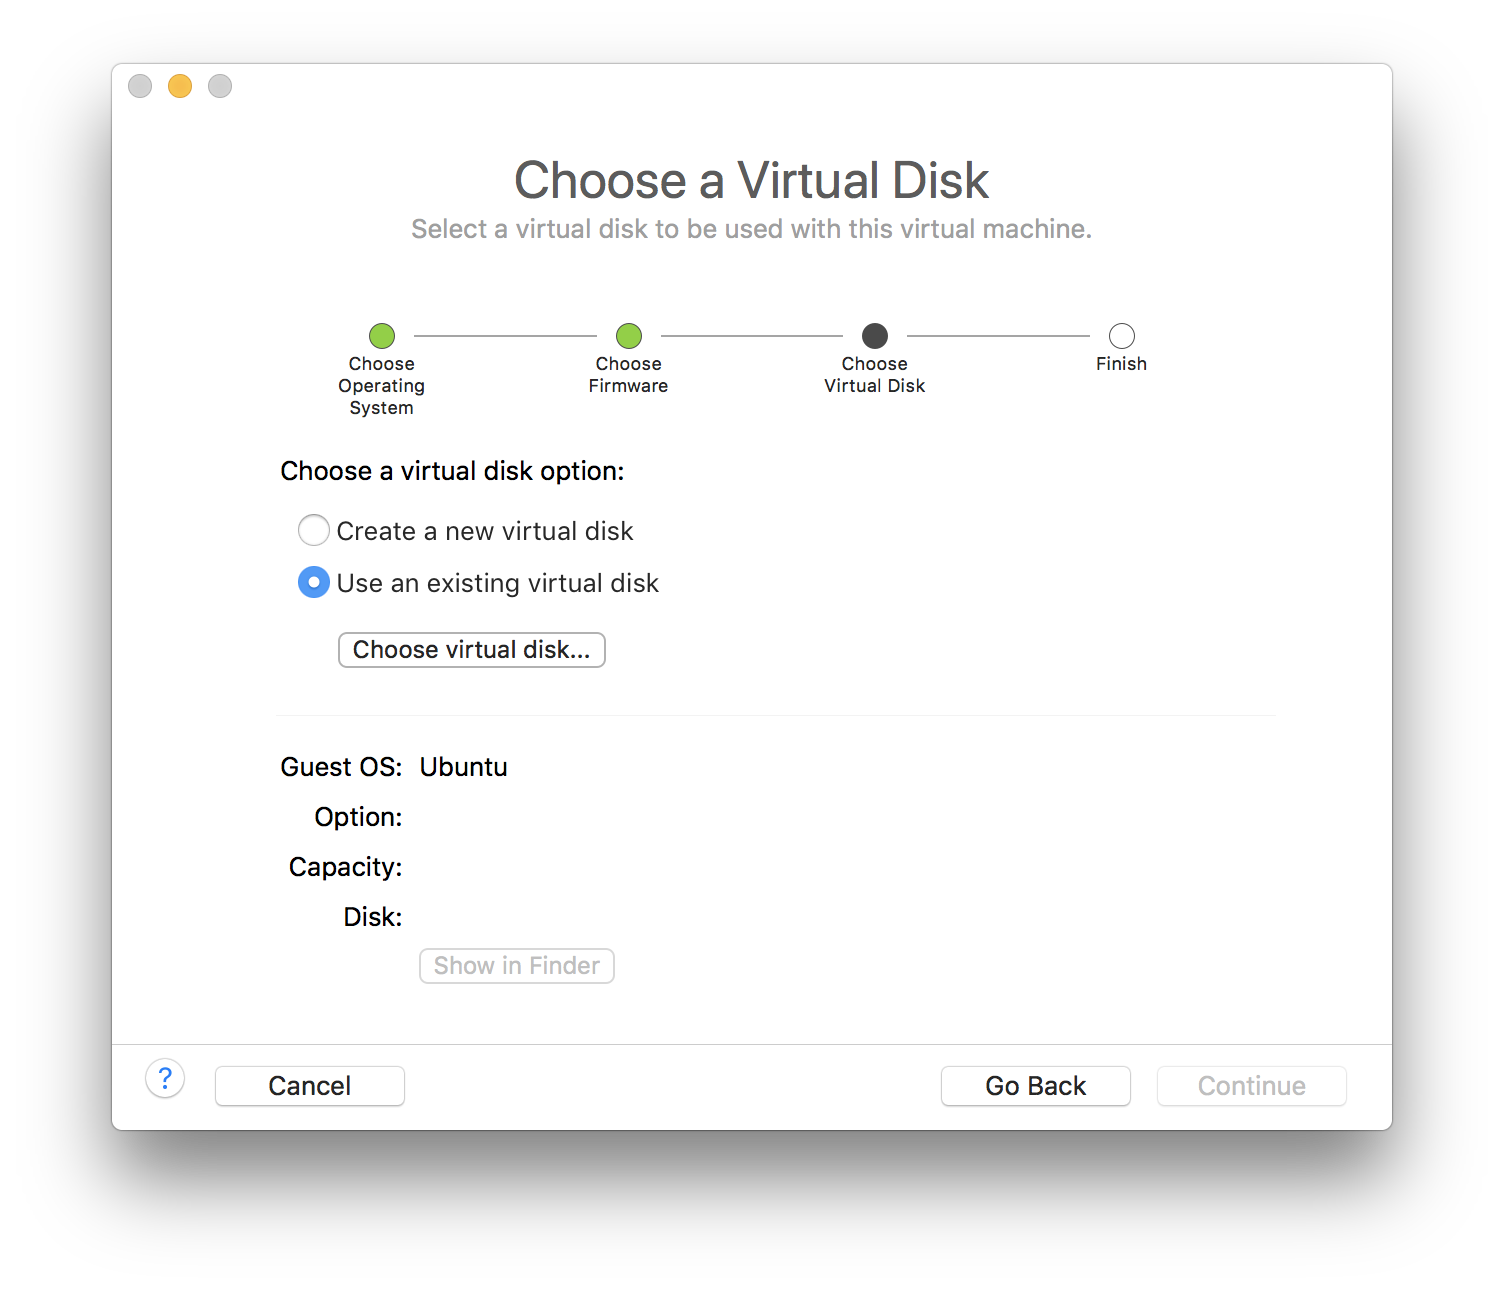Click the Choose Operating System step circle
The width and height of the screenshot is (1504, 1290).
click(x=382, y=336)
